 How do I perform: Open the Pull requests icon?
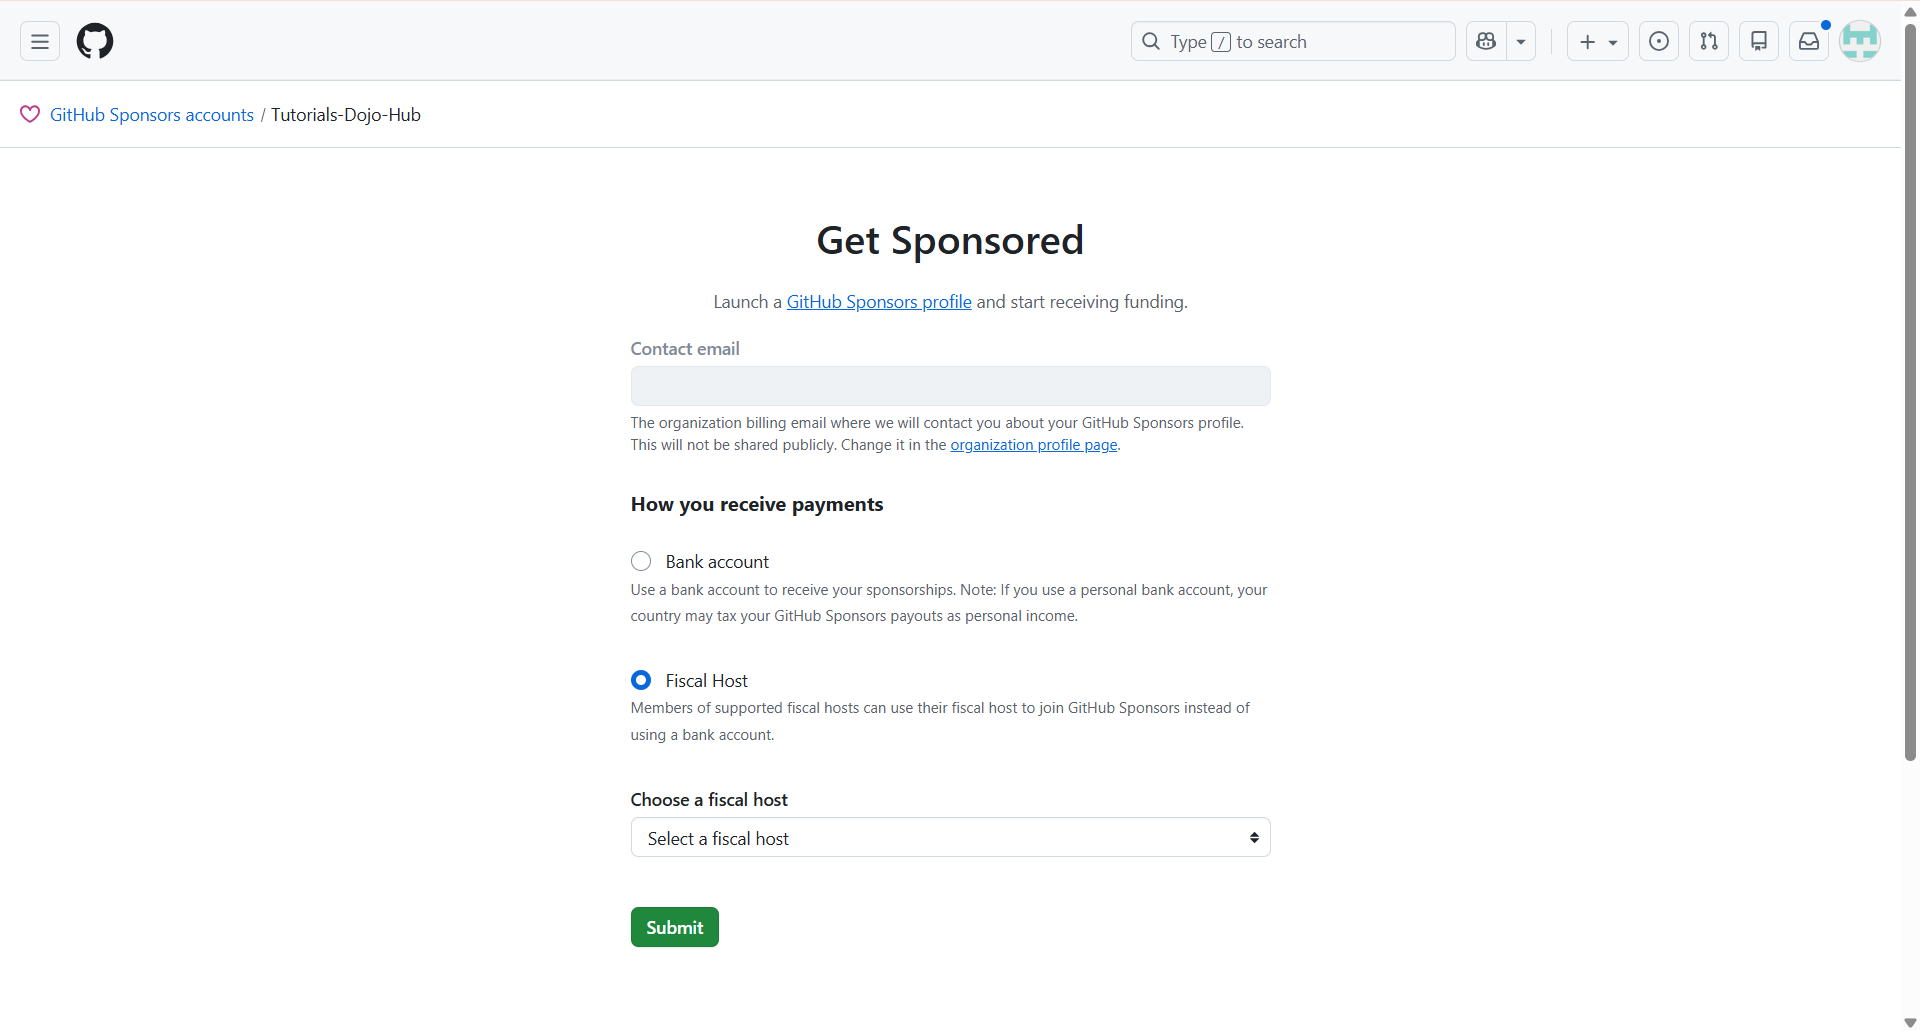(1709, 41)
